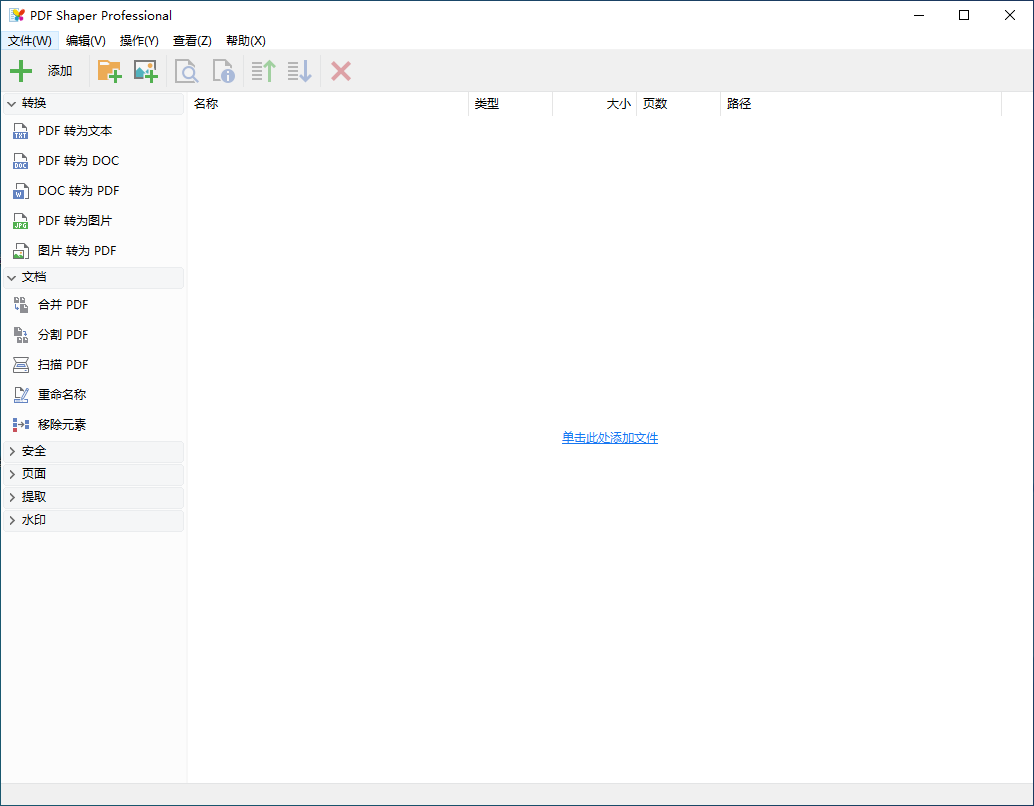
Task: Click the PDF 转为 DOC icon
Action: [20, 161]
